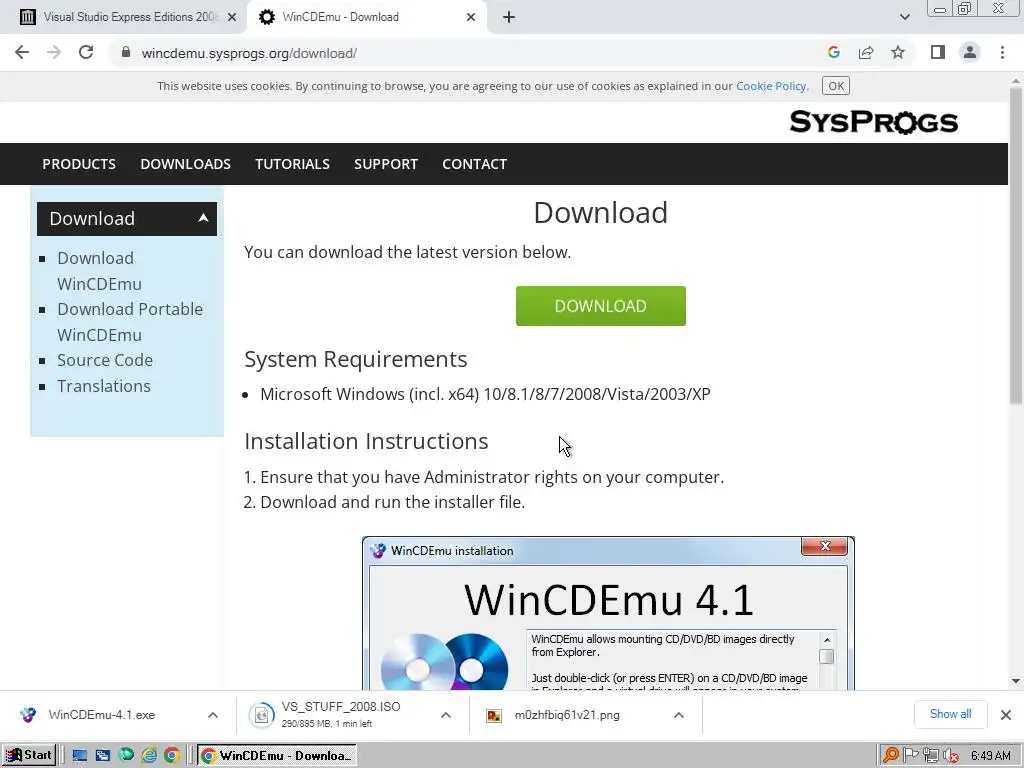Click the Show Desktop quick launch icon
Screen dimensions: 1024x768
click(x=80, y=756)
